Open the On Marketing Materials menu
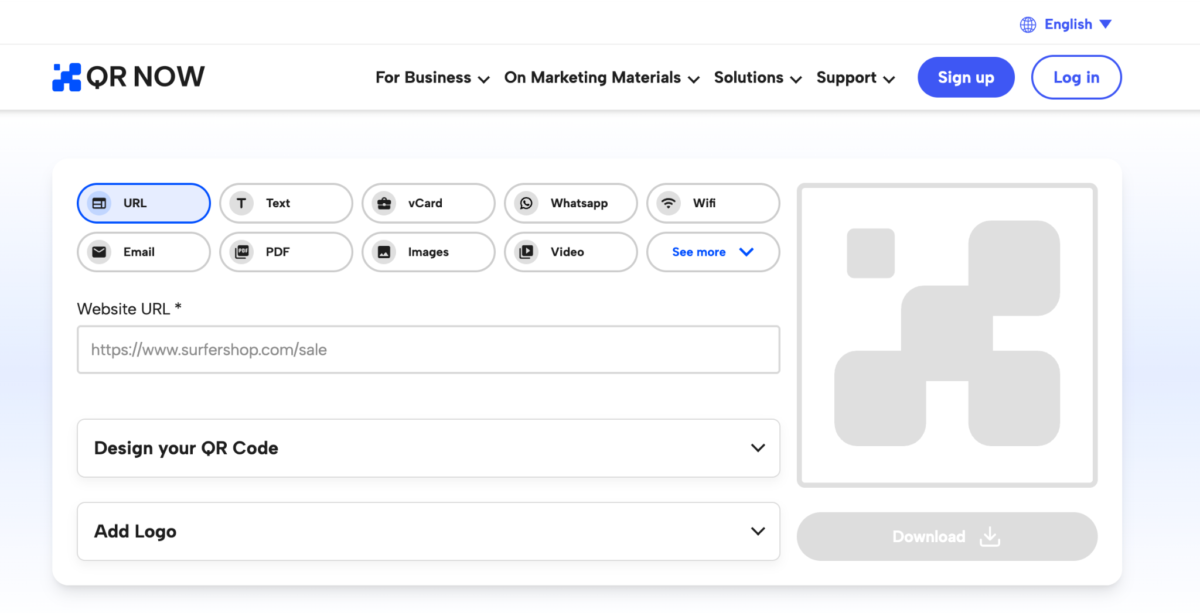The width and height of the screenshot is (1200, 613). [x=601, y=78]
